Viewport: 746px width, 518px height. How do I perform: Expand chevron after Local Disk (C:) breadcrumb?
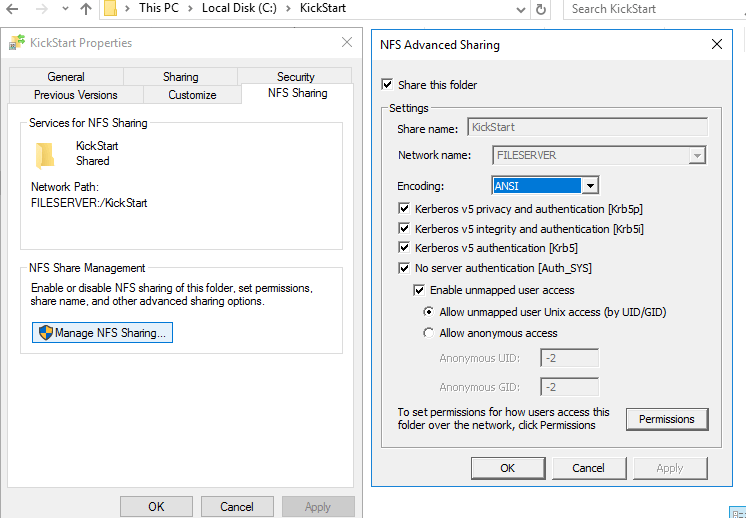point(288,9)
